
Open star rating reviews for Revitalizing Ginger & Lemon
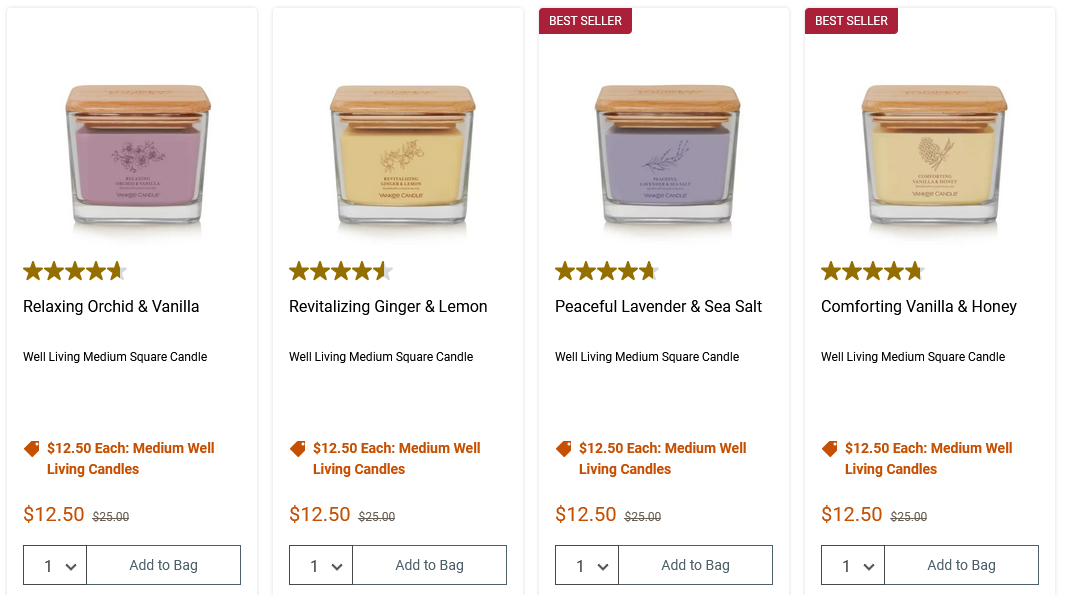(341, 271)
